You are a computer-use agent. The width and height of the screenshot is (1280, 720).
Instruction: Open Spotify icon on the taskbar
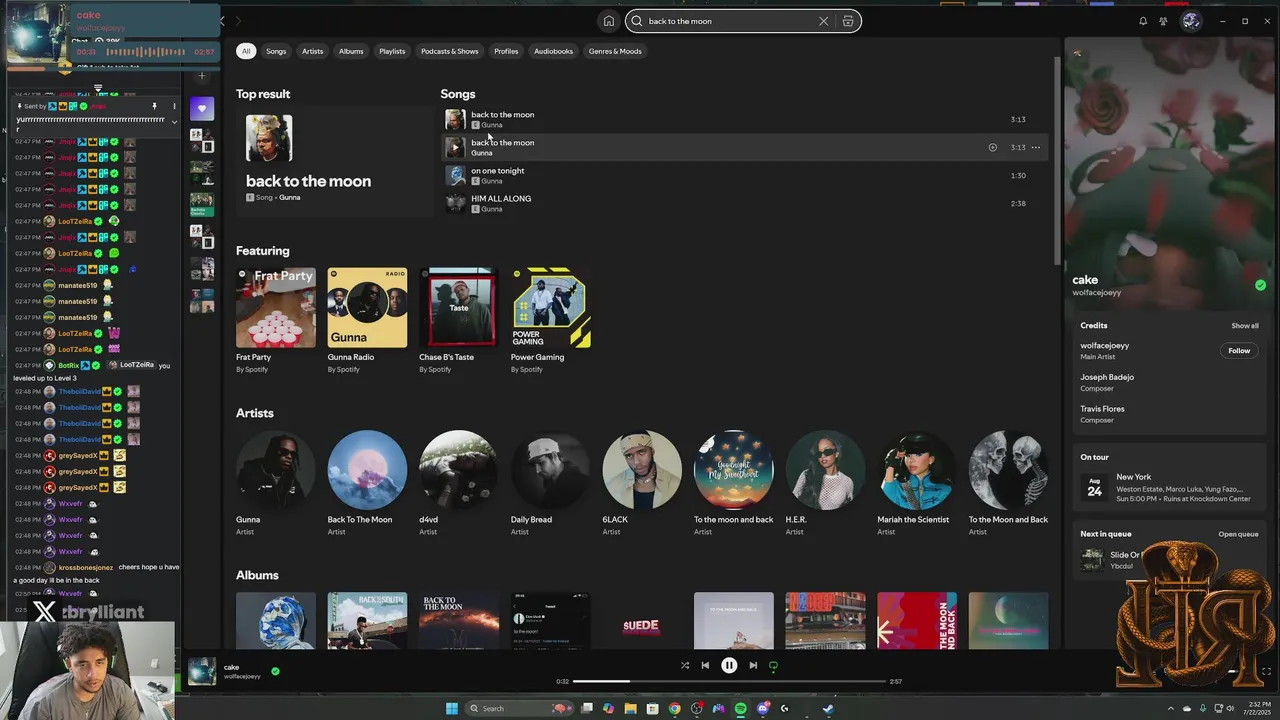coord(740,708)
